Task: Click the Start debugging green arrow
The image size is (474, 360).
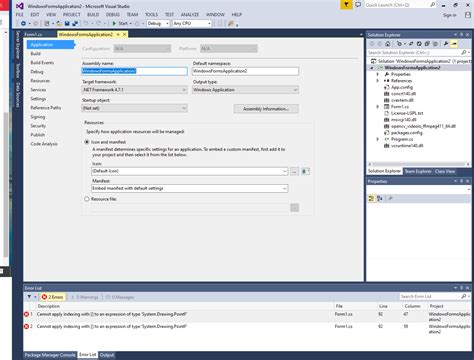Action: [x=114, y=23]
